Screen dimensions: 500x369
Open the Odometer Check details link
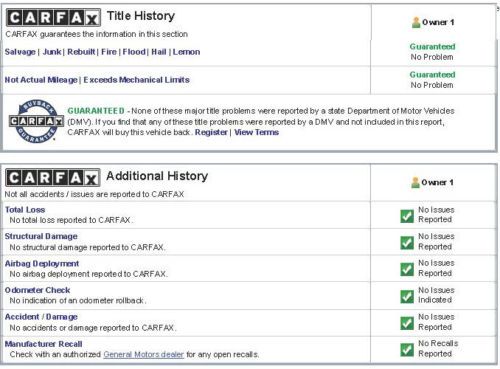37,290
